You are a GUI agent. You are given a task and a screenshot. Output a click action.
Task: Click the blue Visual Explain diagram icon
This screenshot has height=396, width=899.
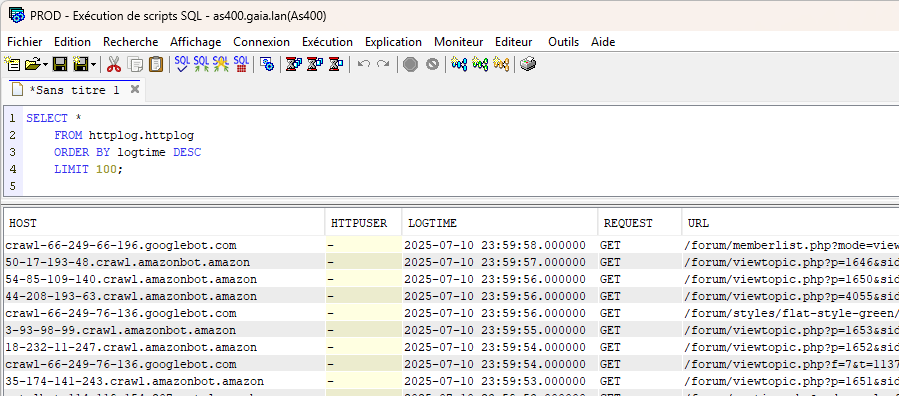point(459,64)
